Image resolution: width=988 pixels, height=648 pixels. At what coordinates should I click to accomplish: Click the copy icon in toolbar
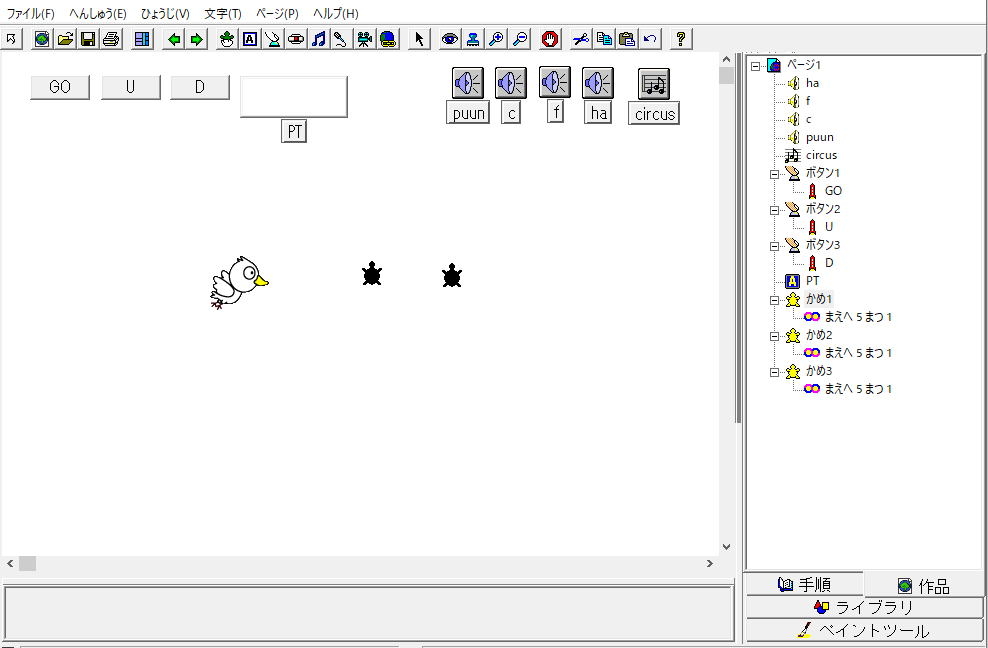[604, 39]
